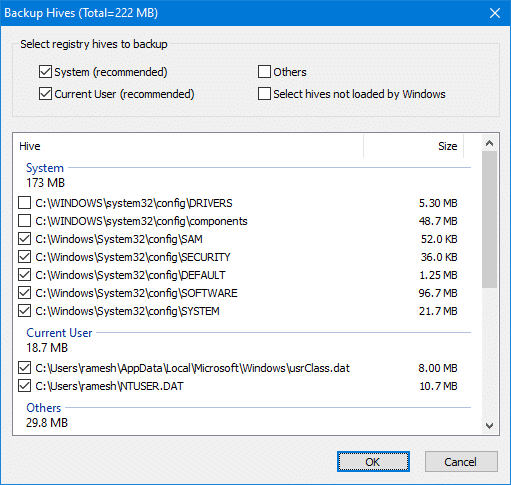Uncheck the DEFAULT hive checkbox
The width and height of the screenshot is (511, 485).
(25, 275)
